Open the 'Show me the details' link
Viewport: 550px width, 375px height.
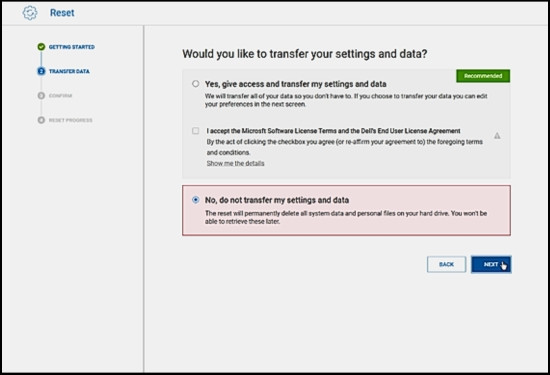[235, 163]
